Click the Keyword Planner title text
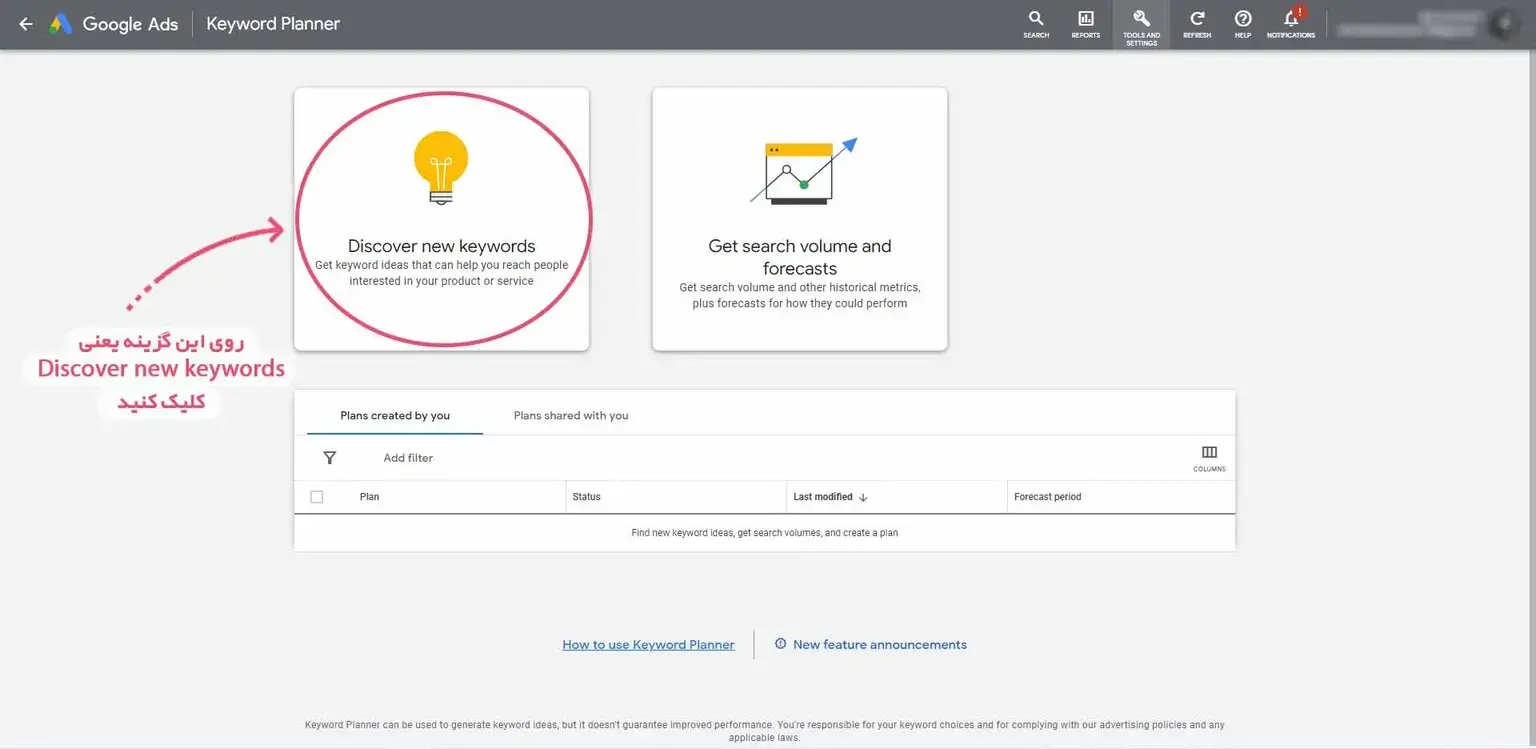The width and height of the screenshot is (1536, 749). pos(273,24)
